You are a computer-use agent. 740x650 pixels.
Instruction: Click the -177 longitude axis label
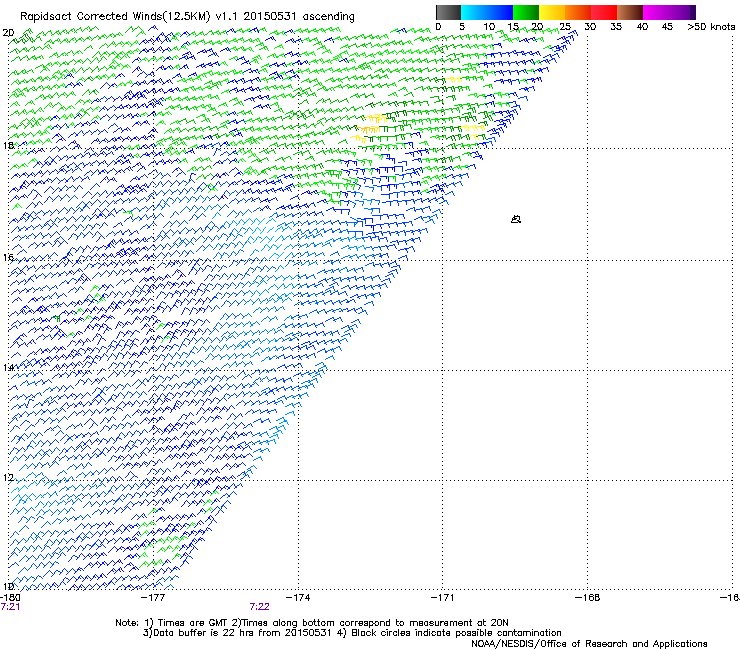153,597
